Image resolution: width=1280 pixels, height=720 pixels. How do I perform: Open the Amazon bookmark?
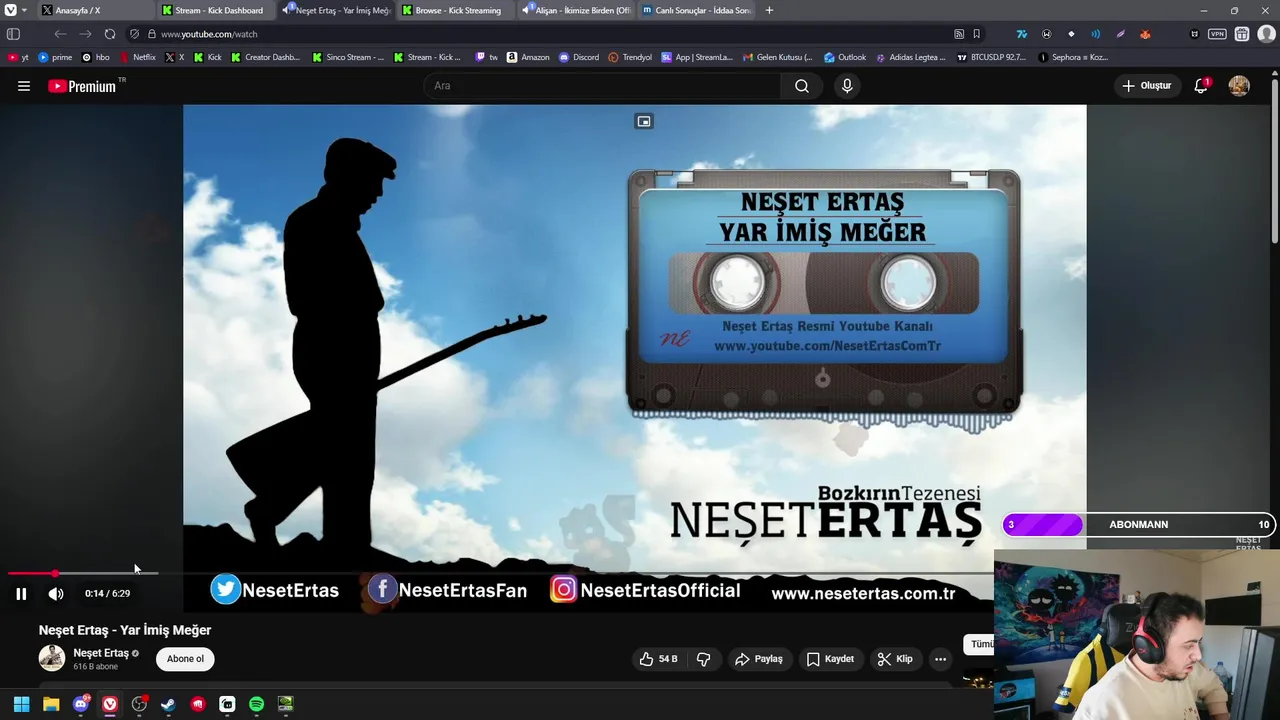click(x=528, y=57)
